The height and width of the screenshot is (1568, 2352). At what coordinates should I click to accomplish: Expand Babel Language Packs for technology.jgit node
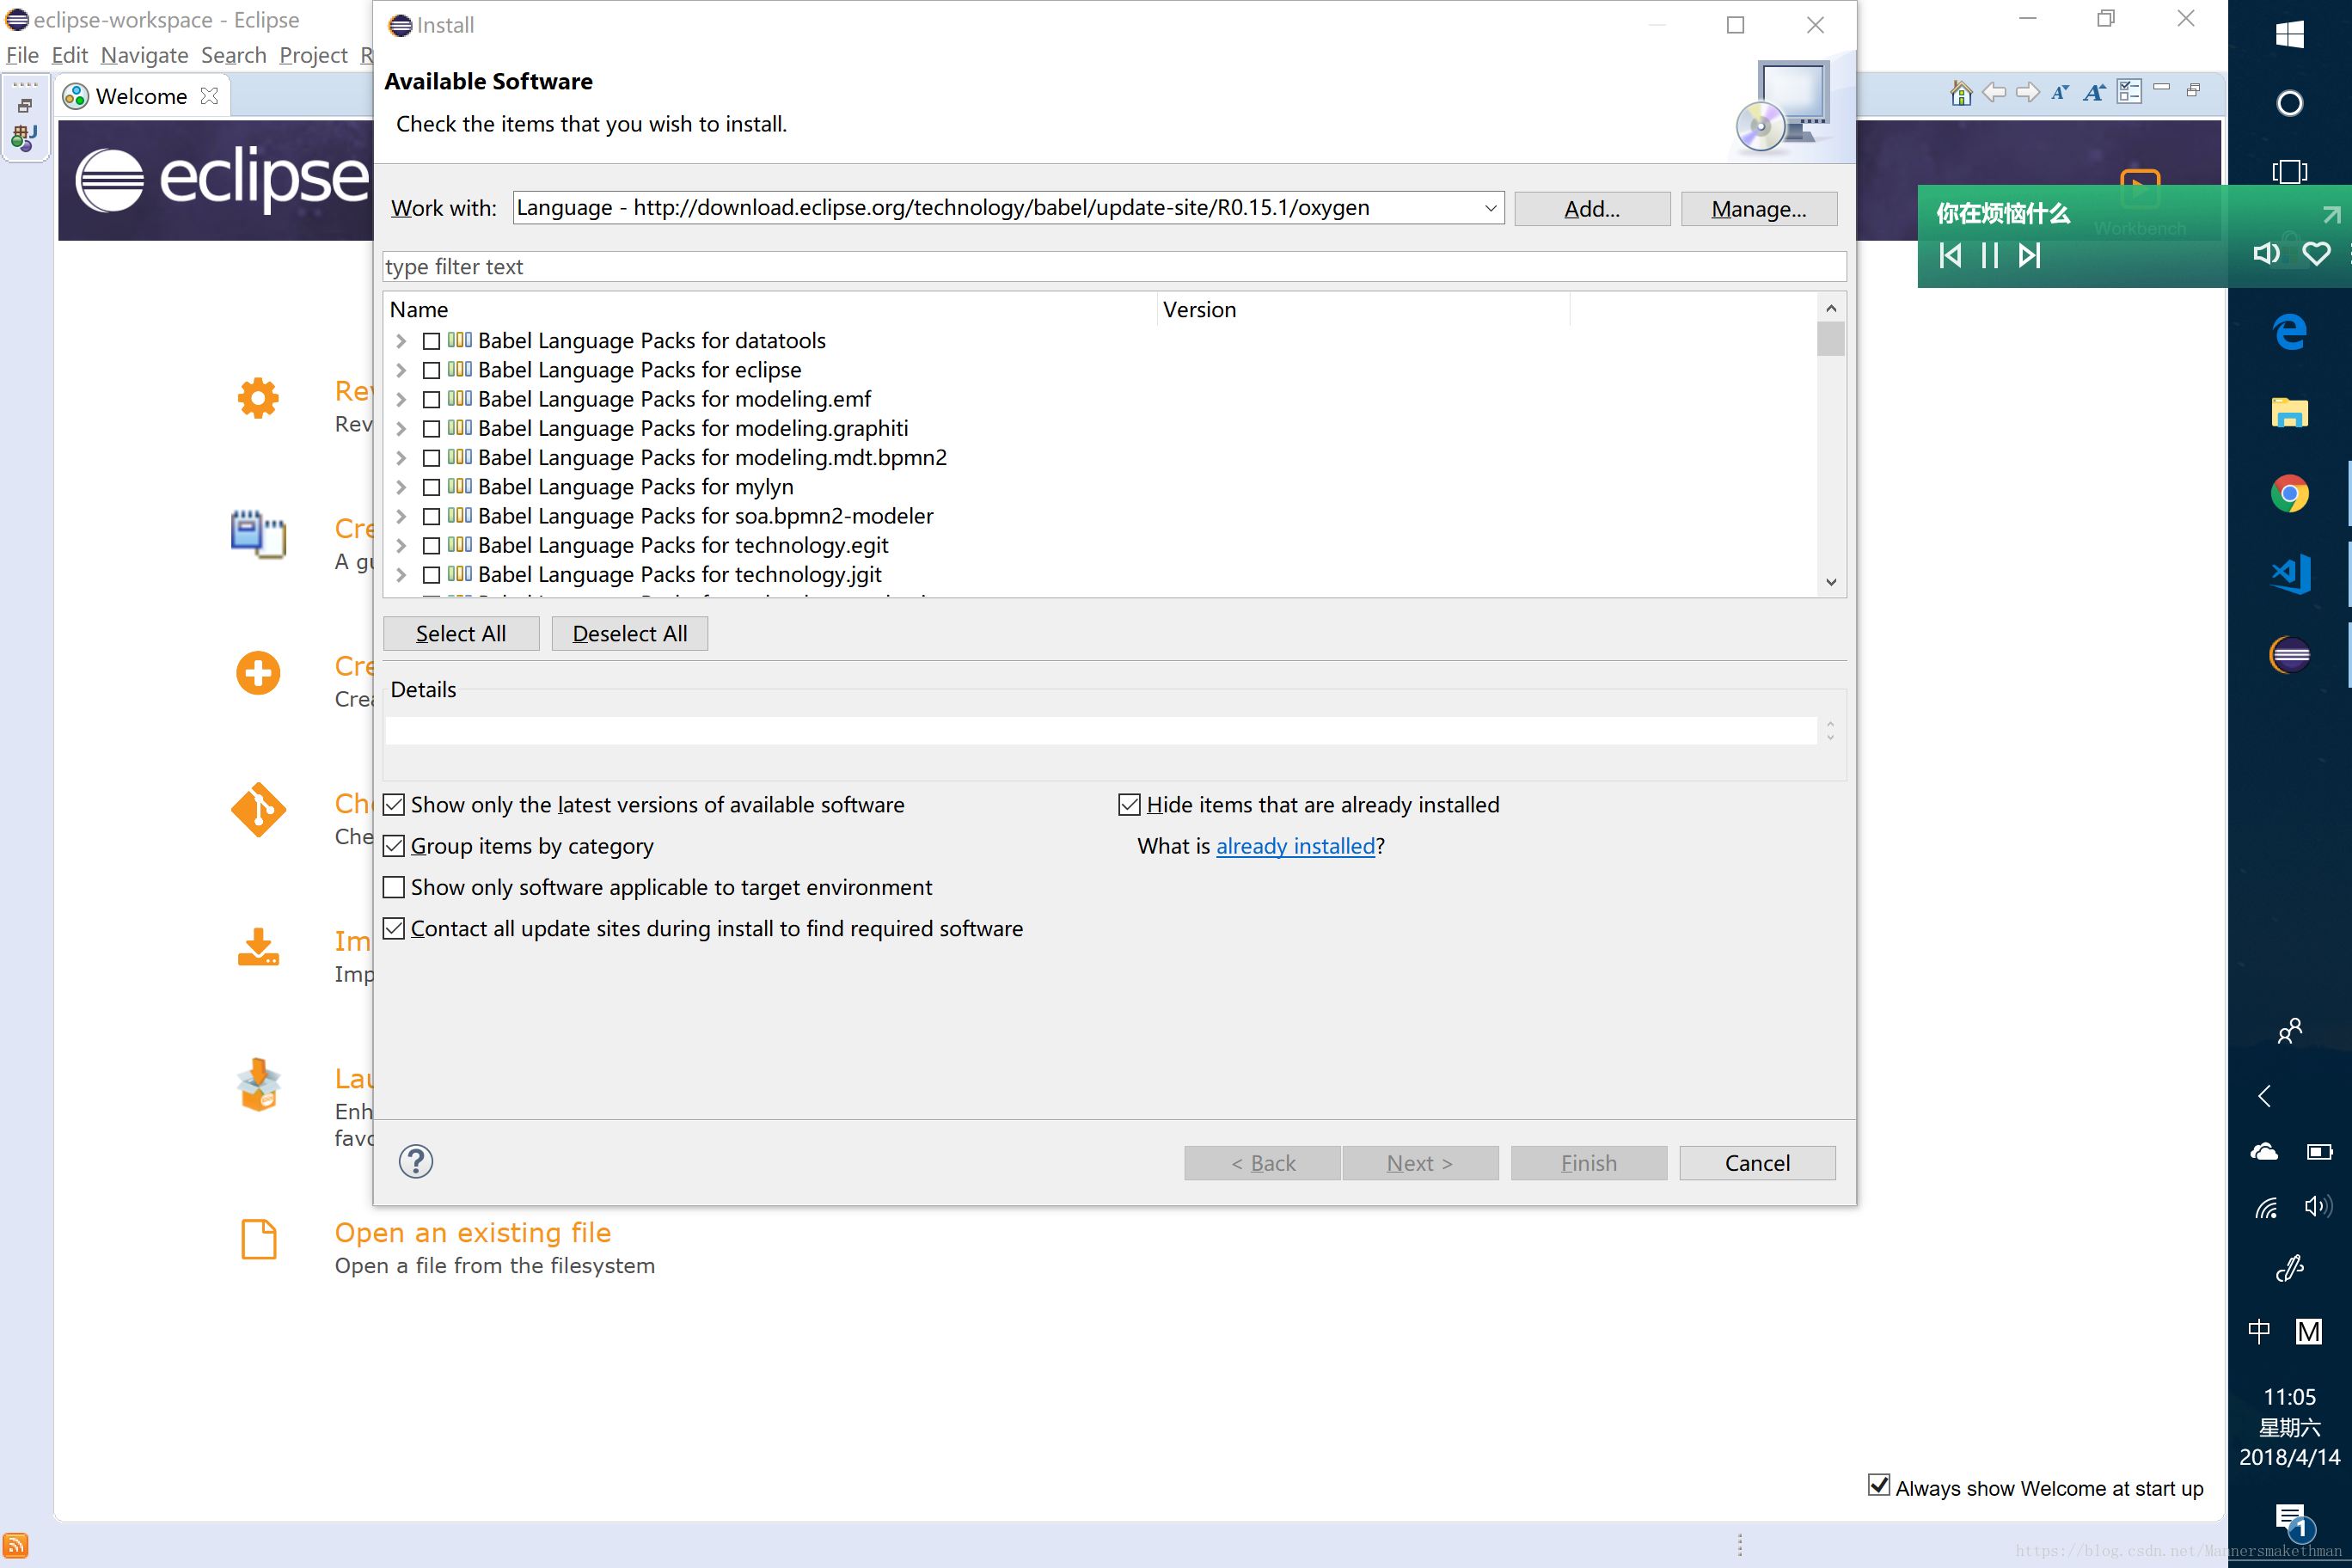(x=401, y=575)
